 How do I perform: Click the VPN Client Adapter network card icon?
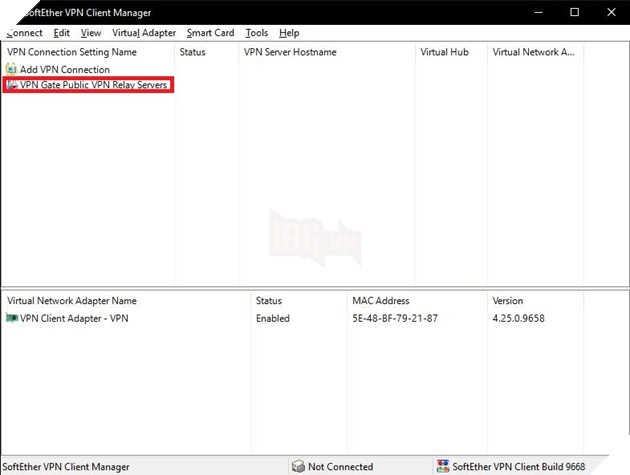coord(12,318)
